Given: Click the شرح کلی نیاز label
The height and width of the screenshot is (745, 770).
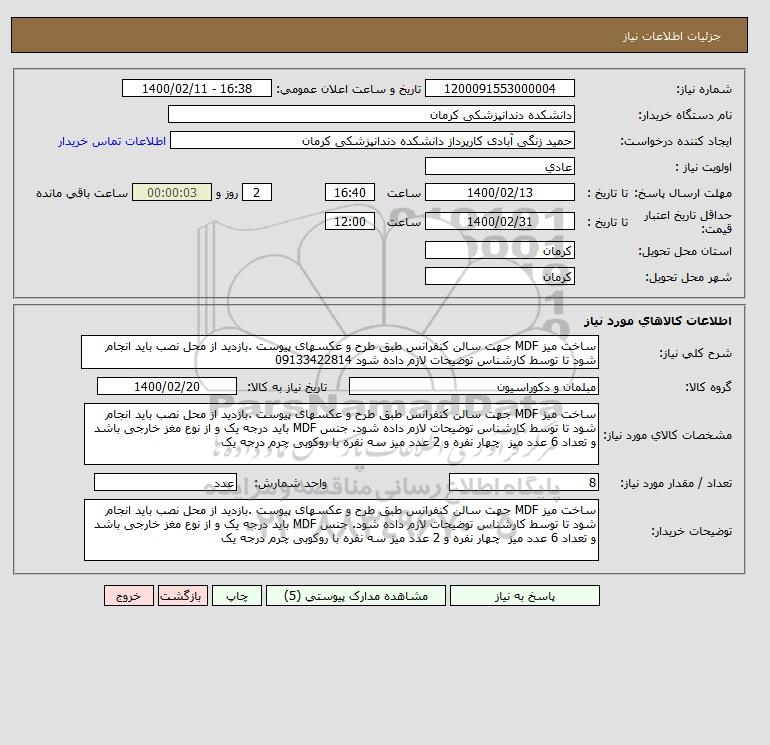Looking at the screenshot, I should pos(695,353).
